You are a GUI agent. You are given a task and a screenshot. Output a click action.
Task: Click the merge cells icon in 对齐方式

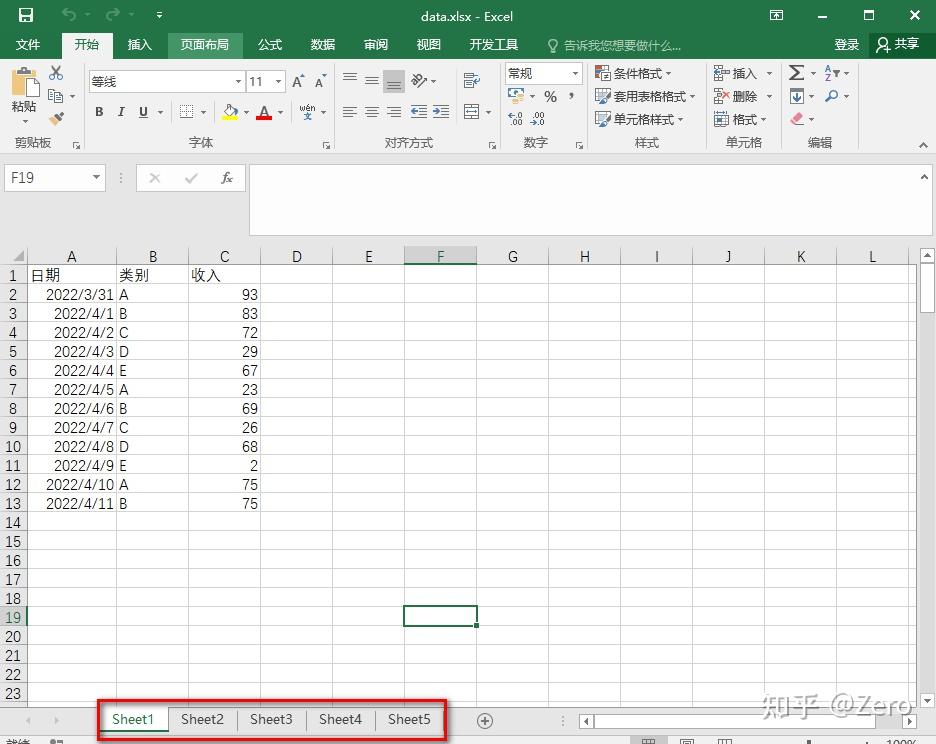tap(469, 109)
